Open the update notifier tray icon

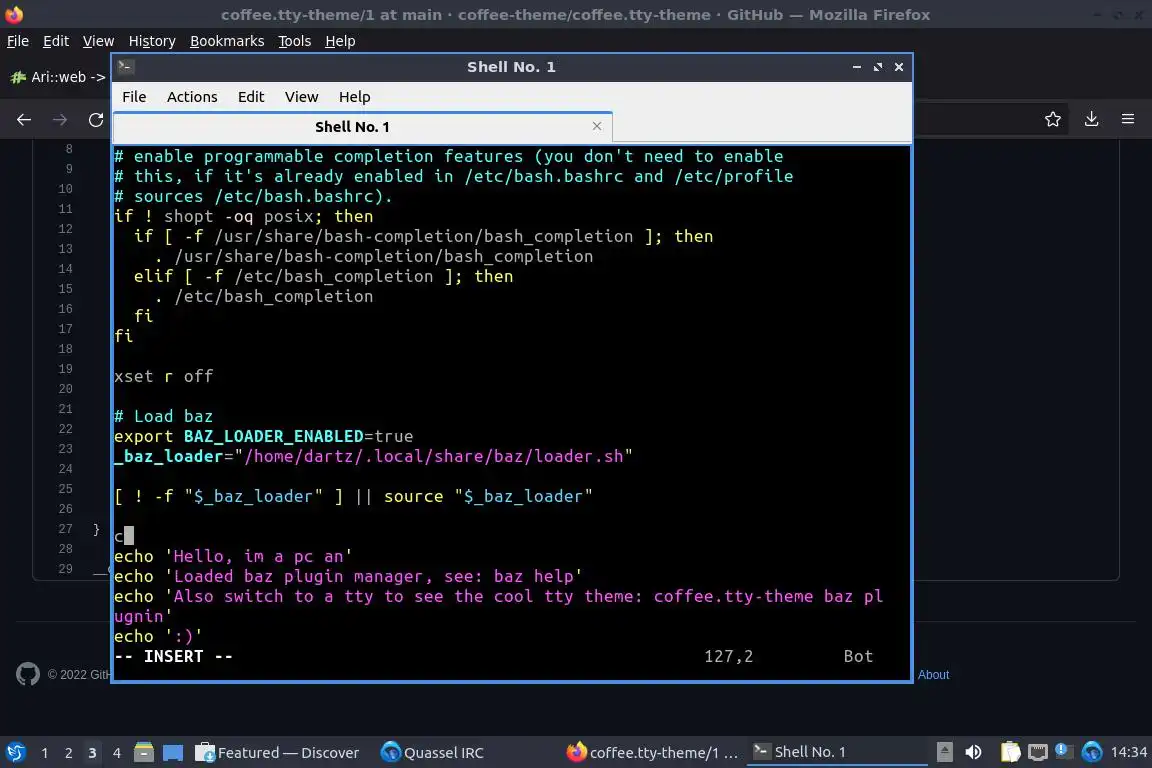pos(1063,751)
